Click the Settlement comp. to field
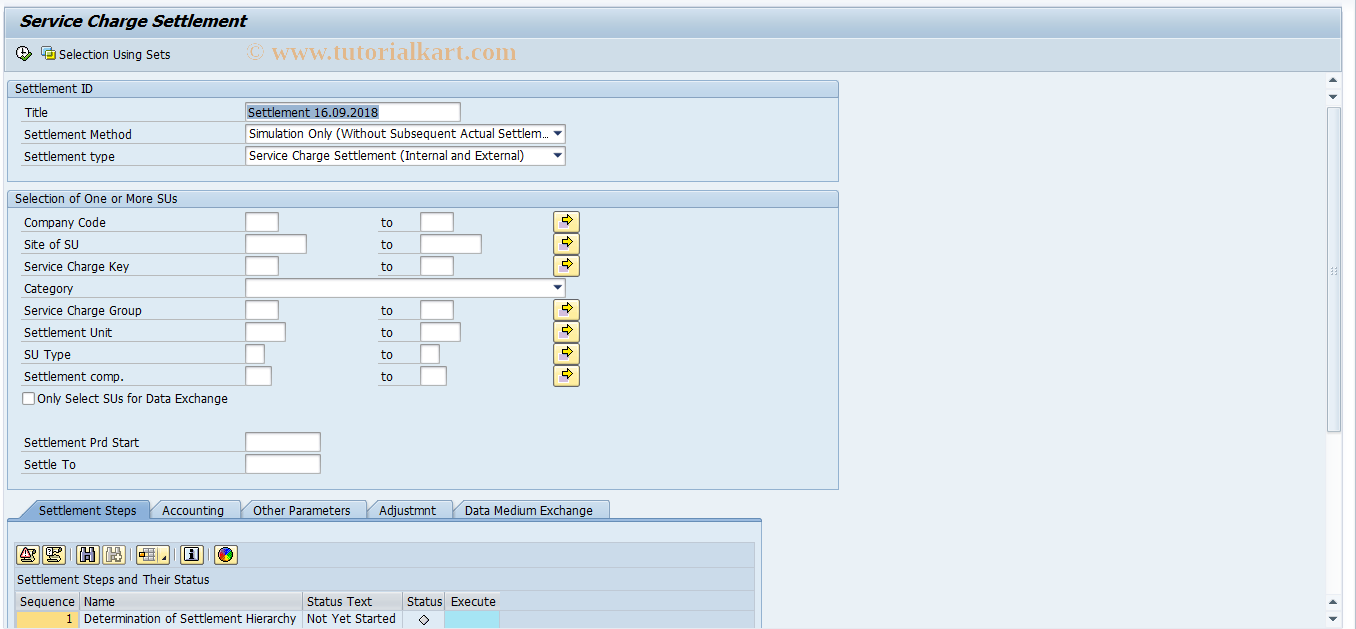1356x629 pixels. coord(434,376)
